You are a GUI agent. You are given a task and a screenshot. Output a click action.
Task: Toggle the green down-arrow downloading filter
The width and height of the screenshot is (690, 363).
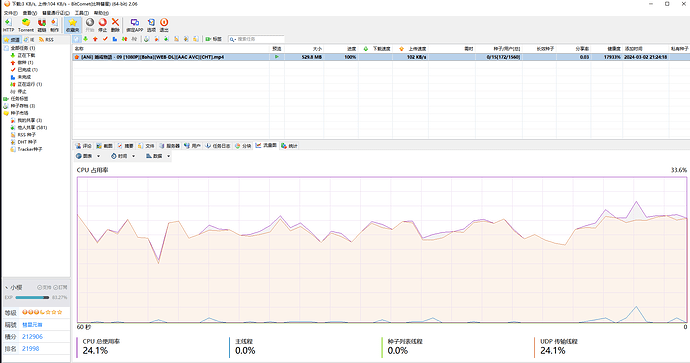[85, 39]
